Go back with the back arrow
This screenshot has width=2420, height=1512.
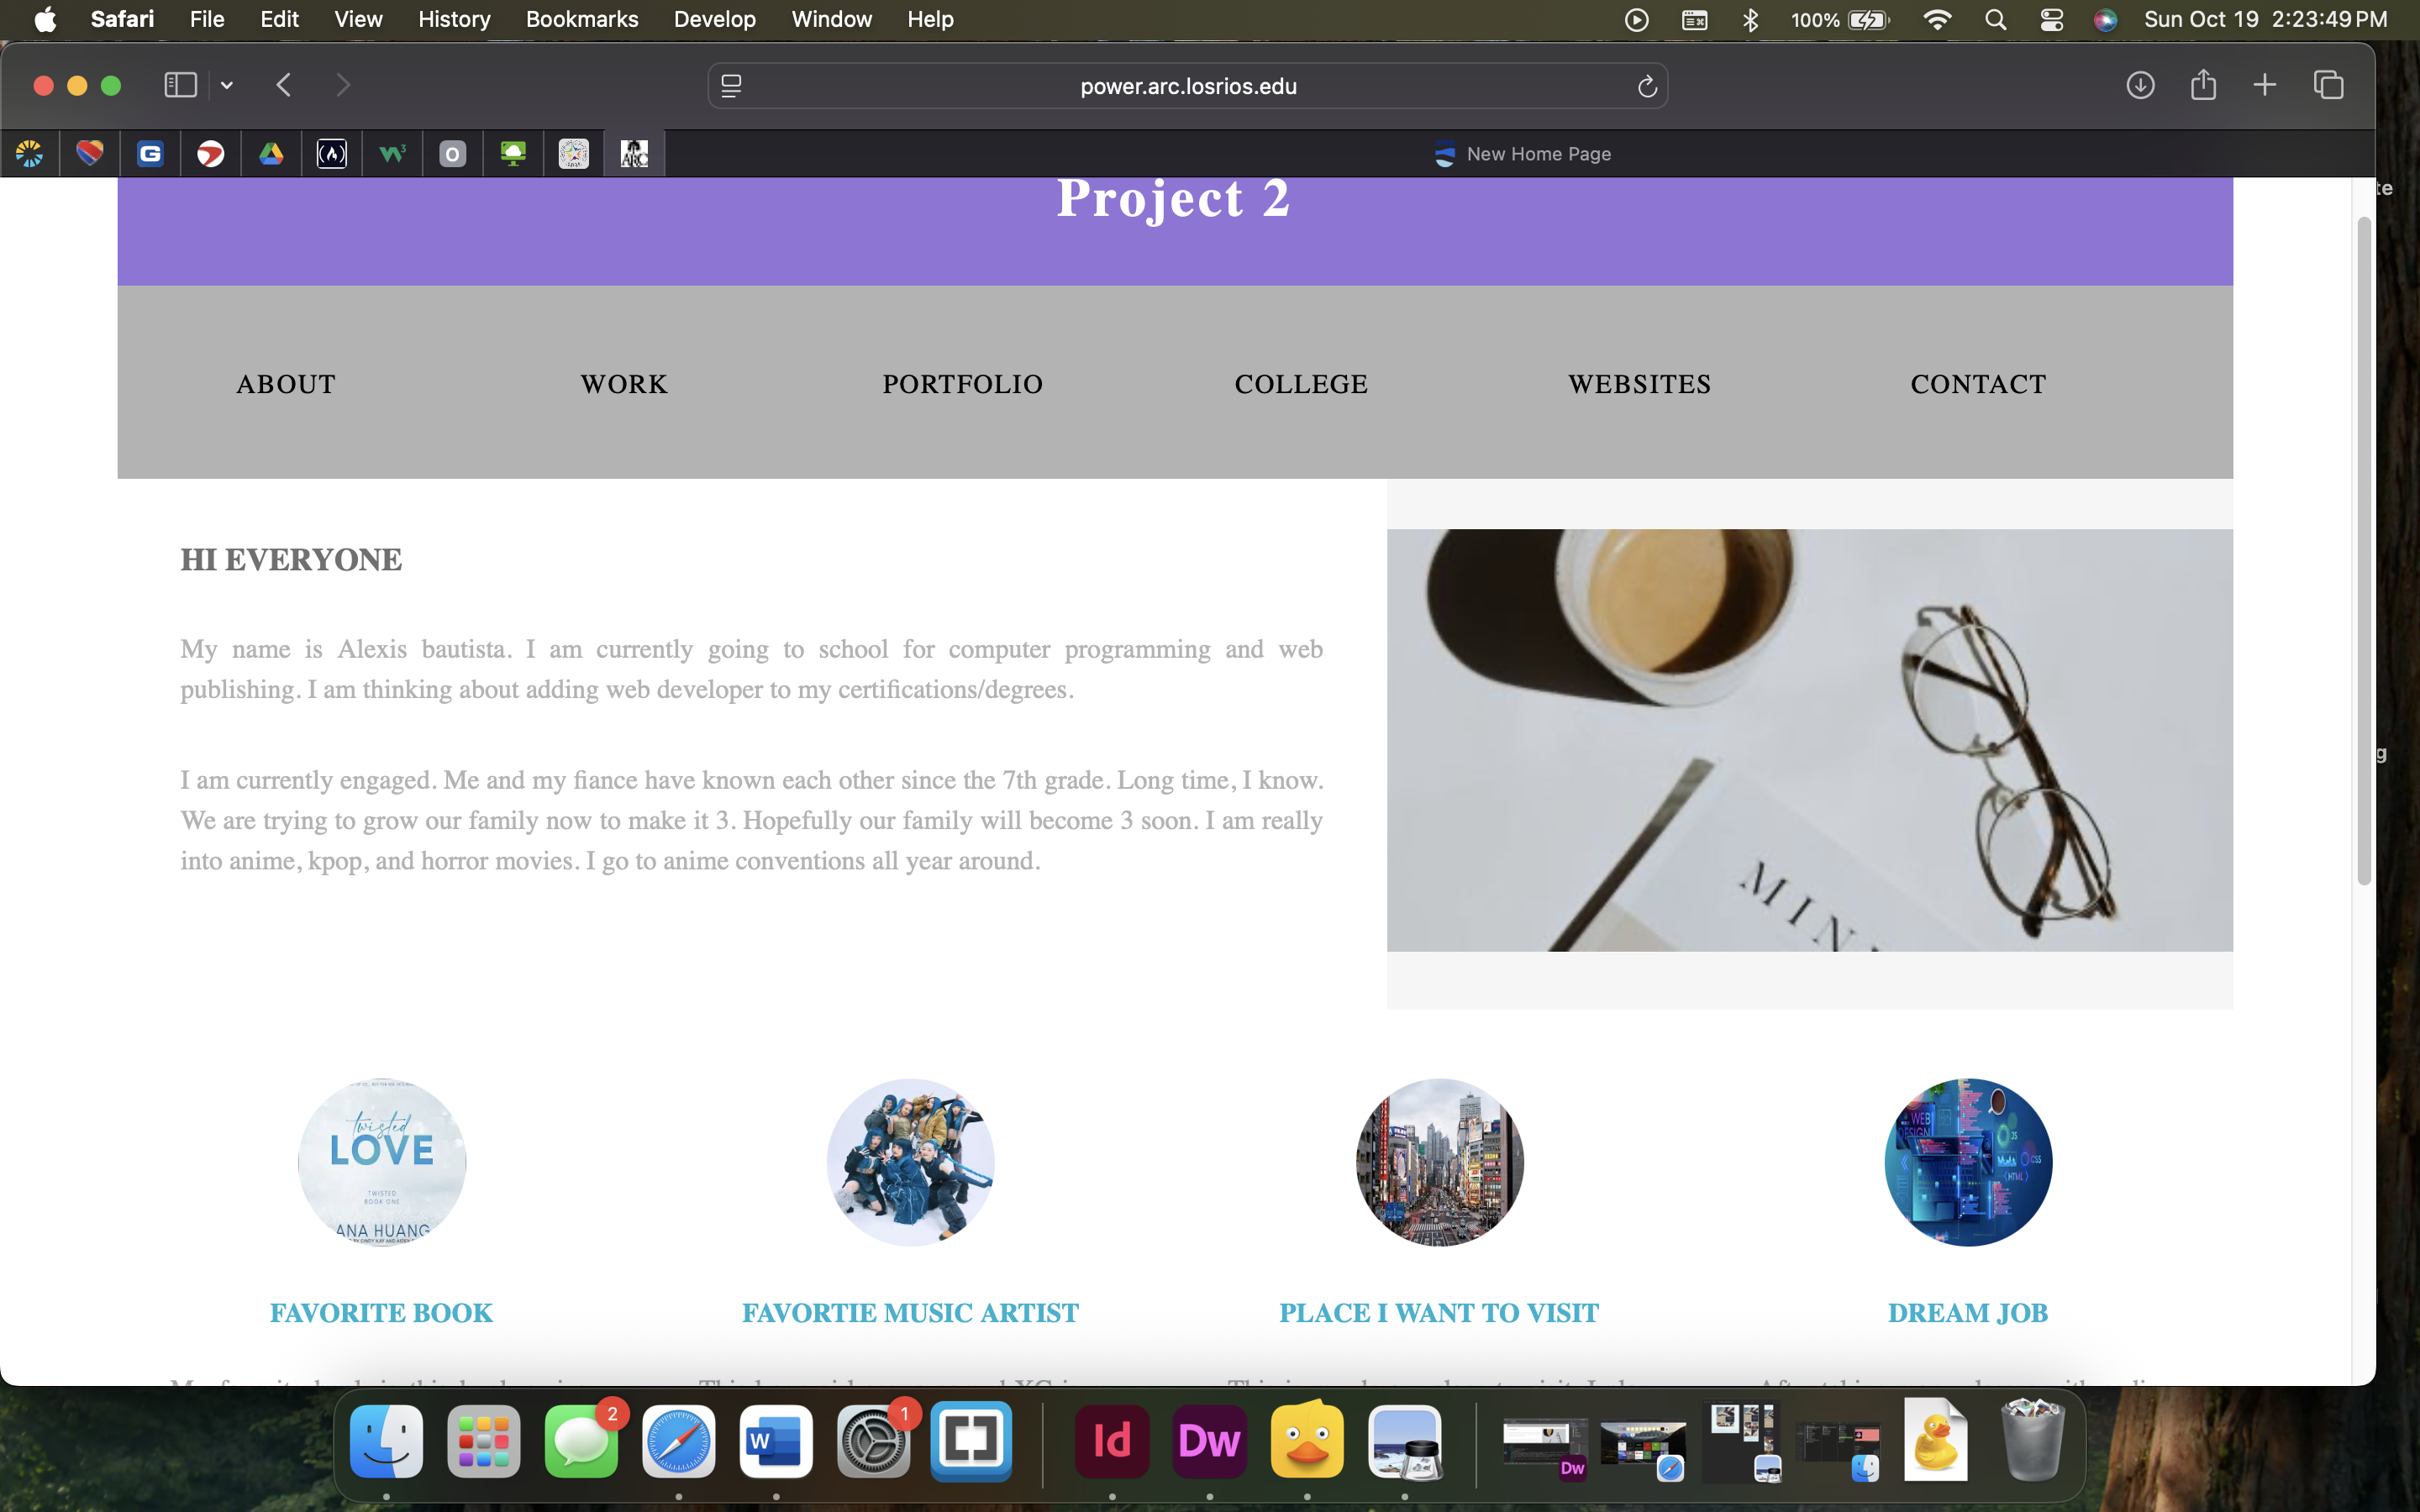click(x=284, y=85)
